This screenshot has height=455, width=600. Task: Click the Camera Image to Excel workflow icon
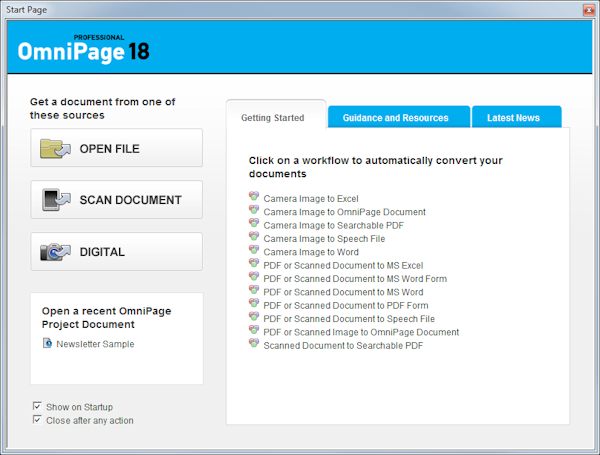point(254,198)
